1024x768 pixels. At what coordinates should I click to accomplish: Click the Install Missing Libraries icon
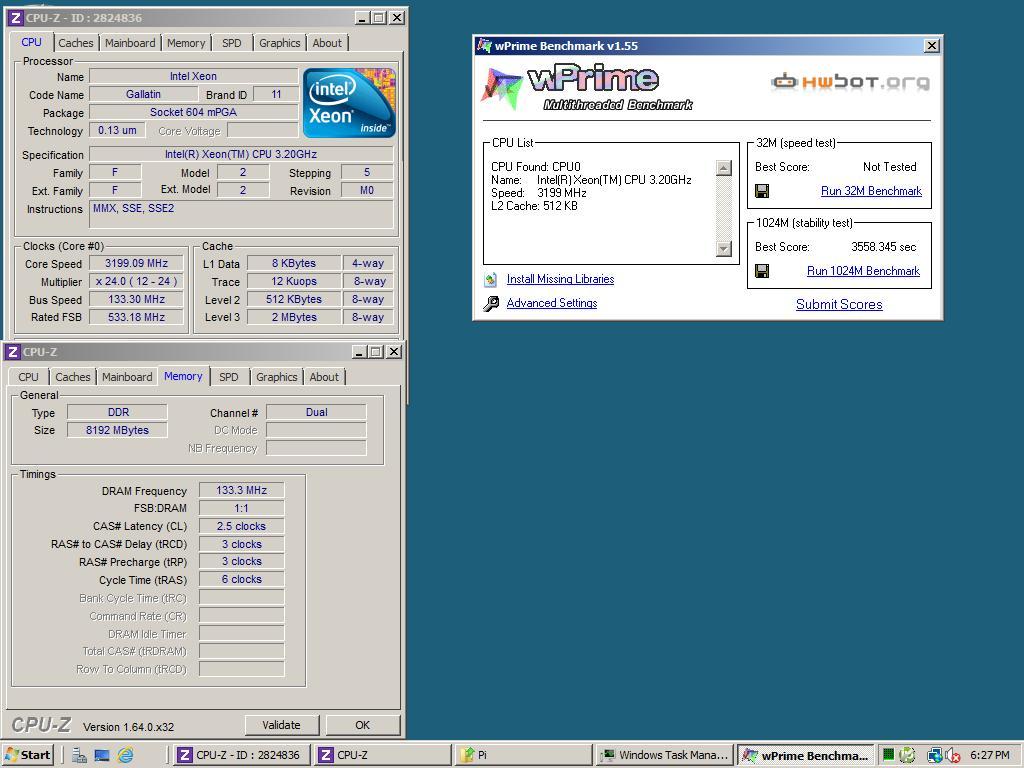pyautogui.click(x=491, y=280)
